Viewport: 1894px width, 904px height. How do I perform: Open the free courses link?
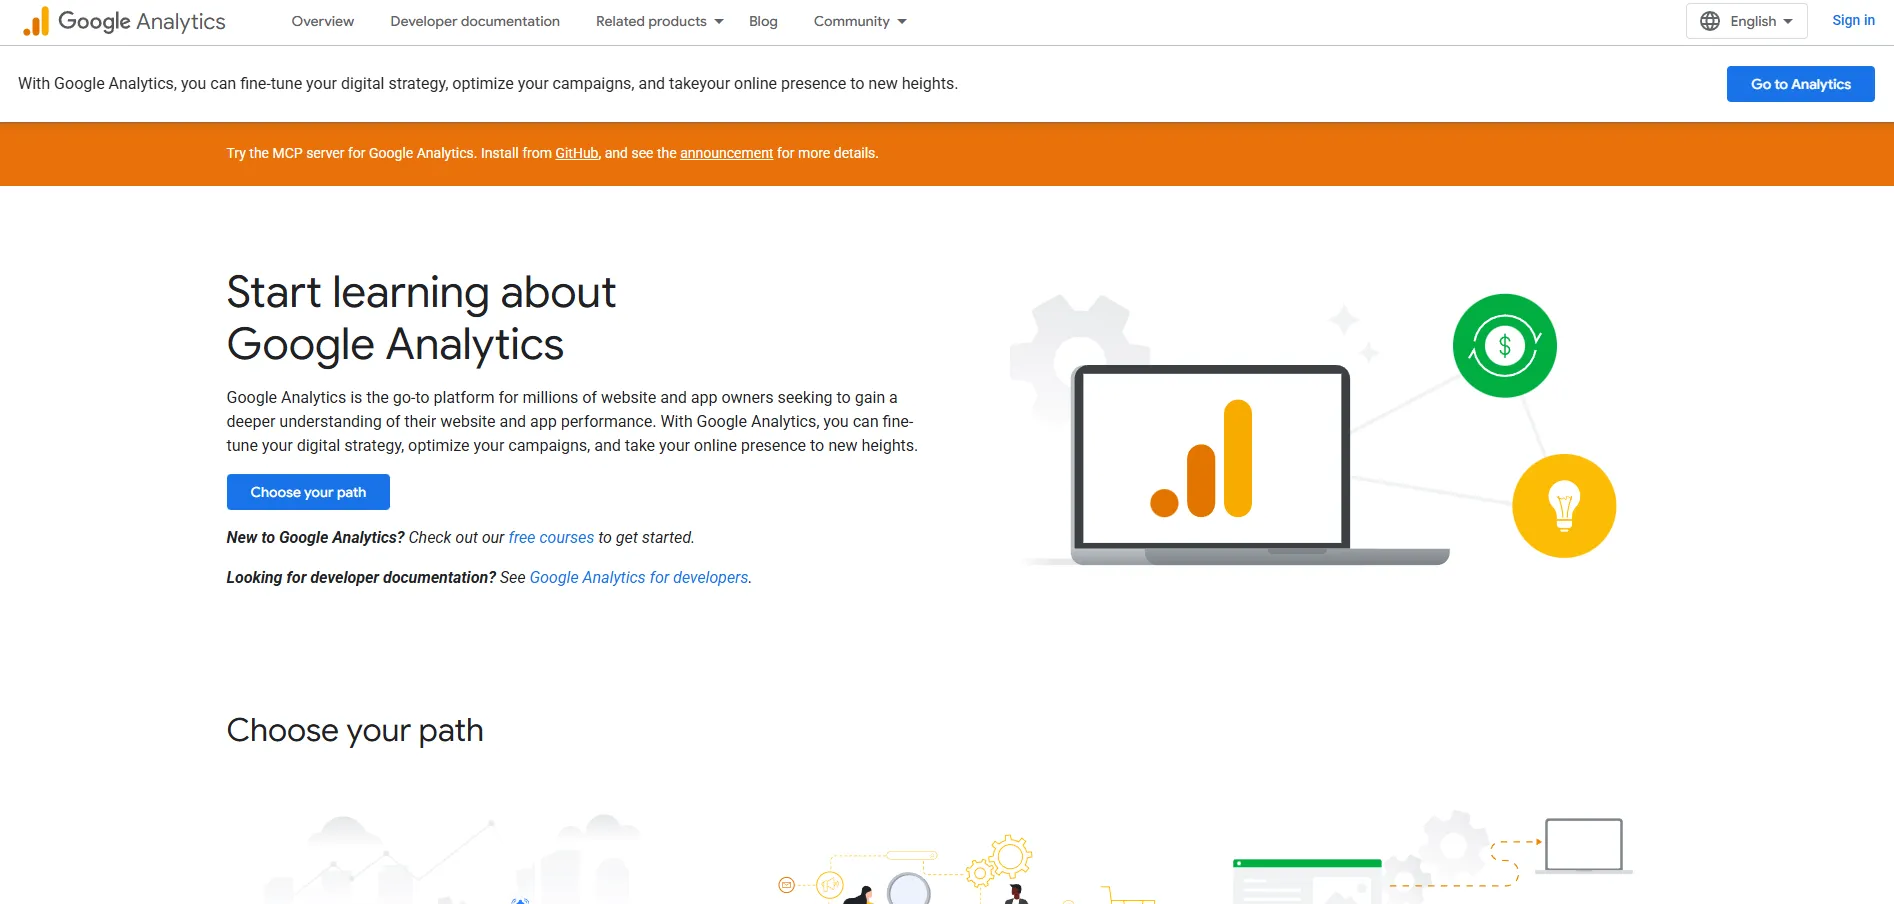[551, 537]
